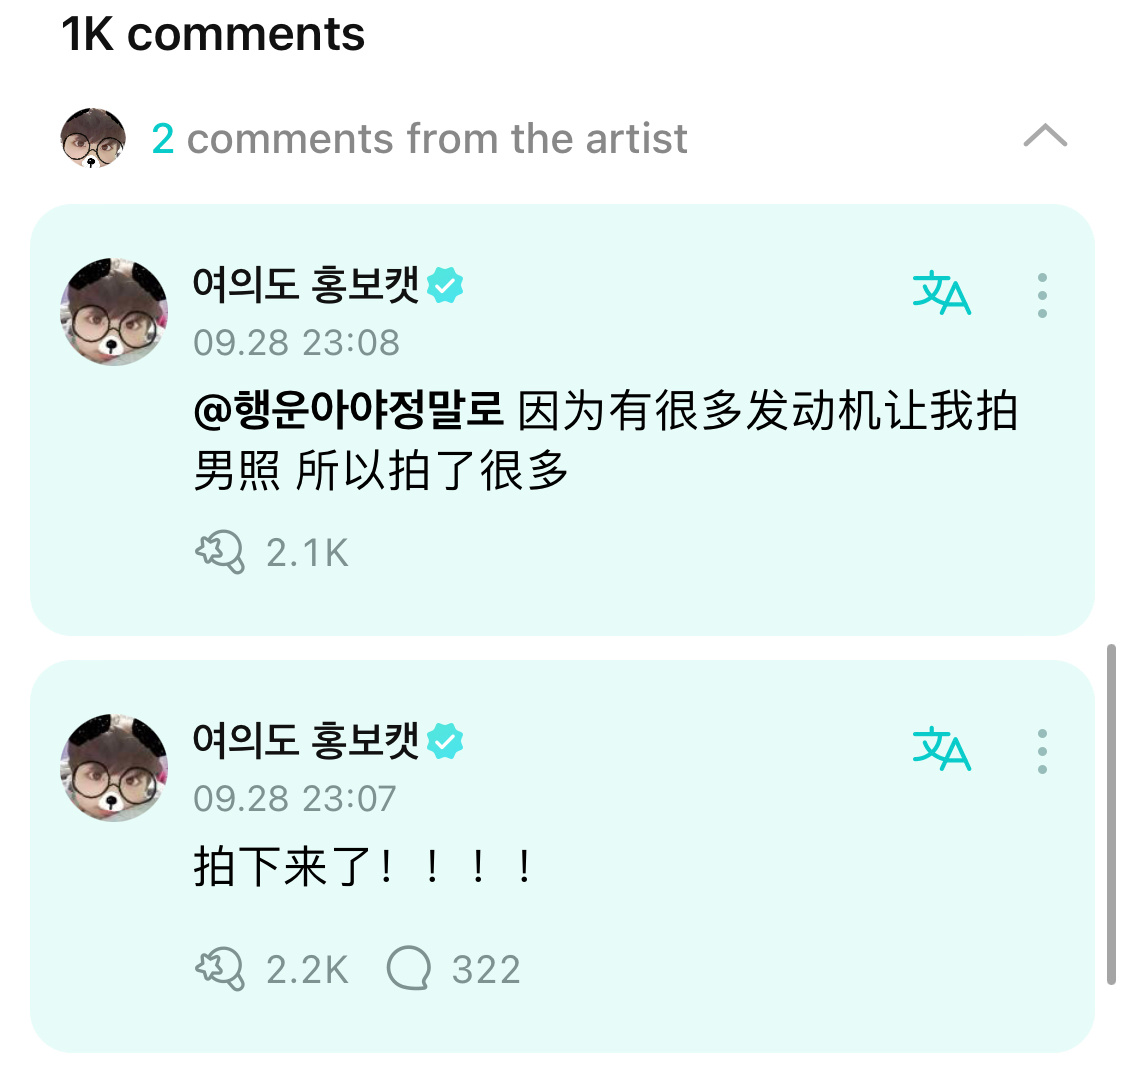Open artist name 여의도 홍보캣 on second comment
Screen dimensions: 1125x1086
[306, 741]
